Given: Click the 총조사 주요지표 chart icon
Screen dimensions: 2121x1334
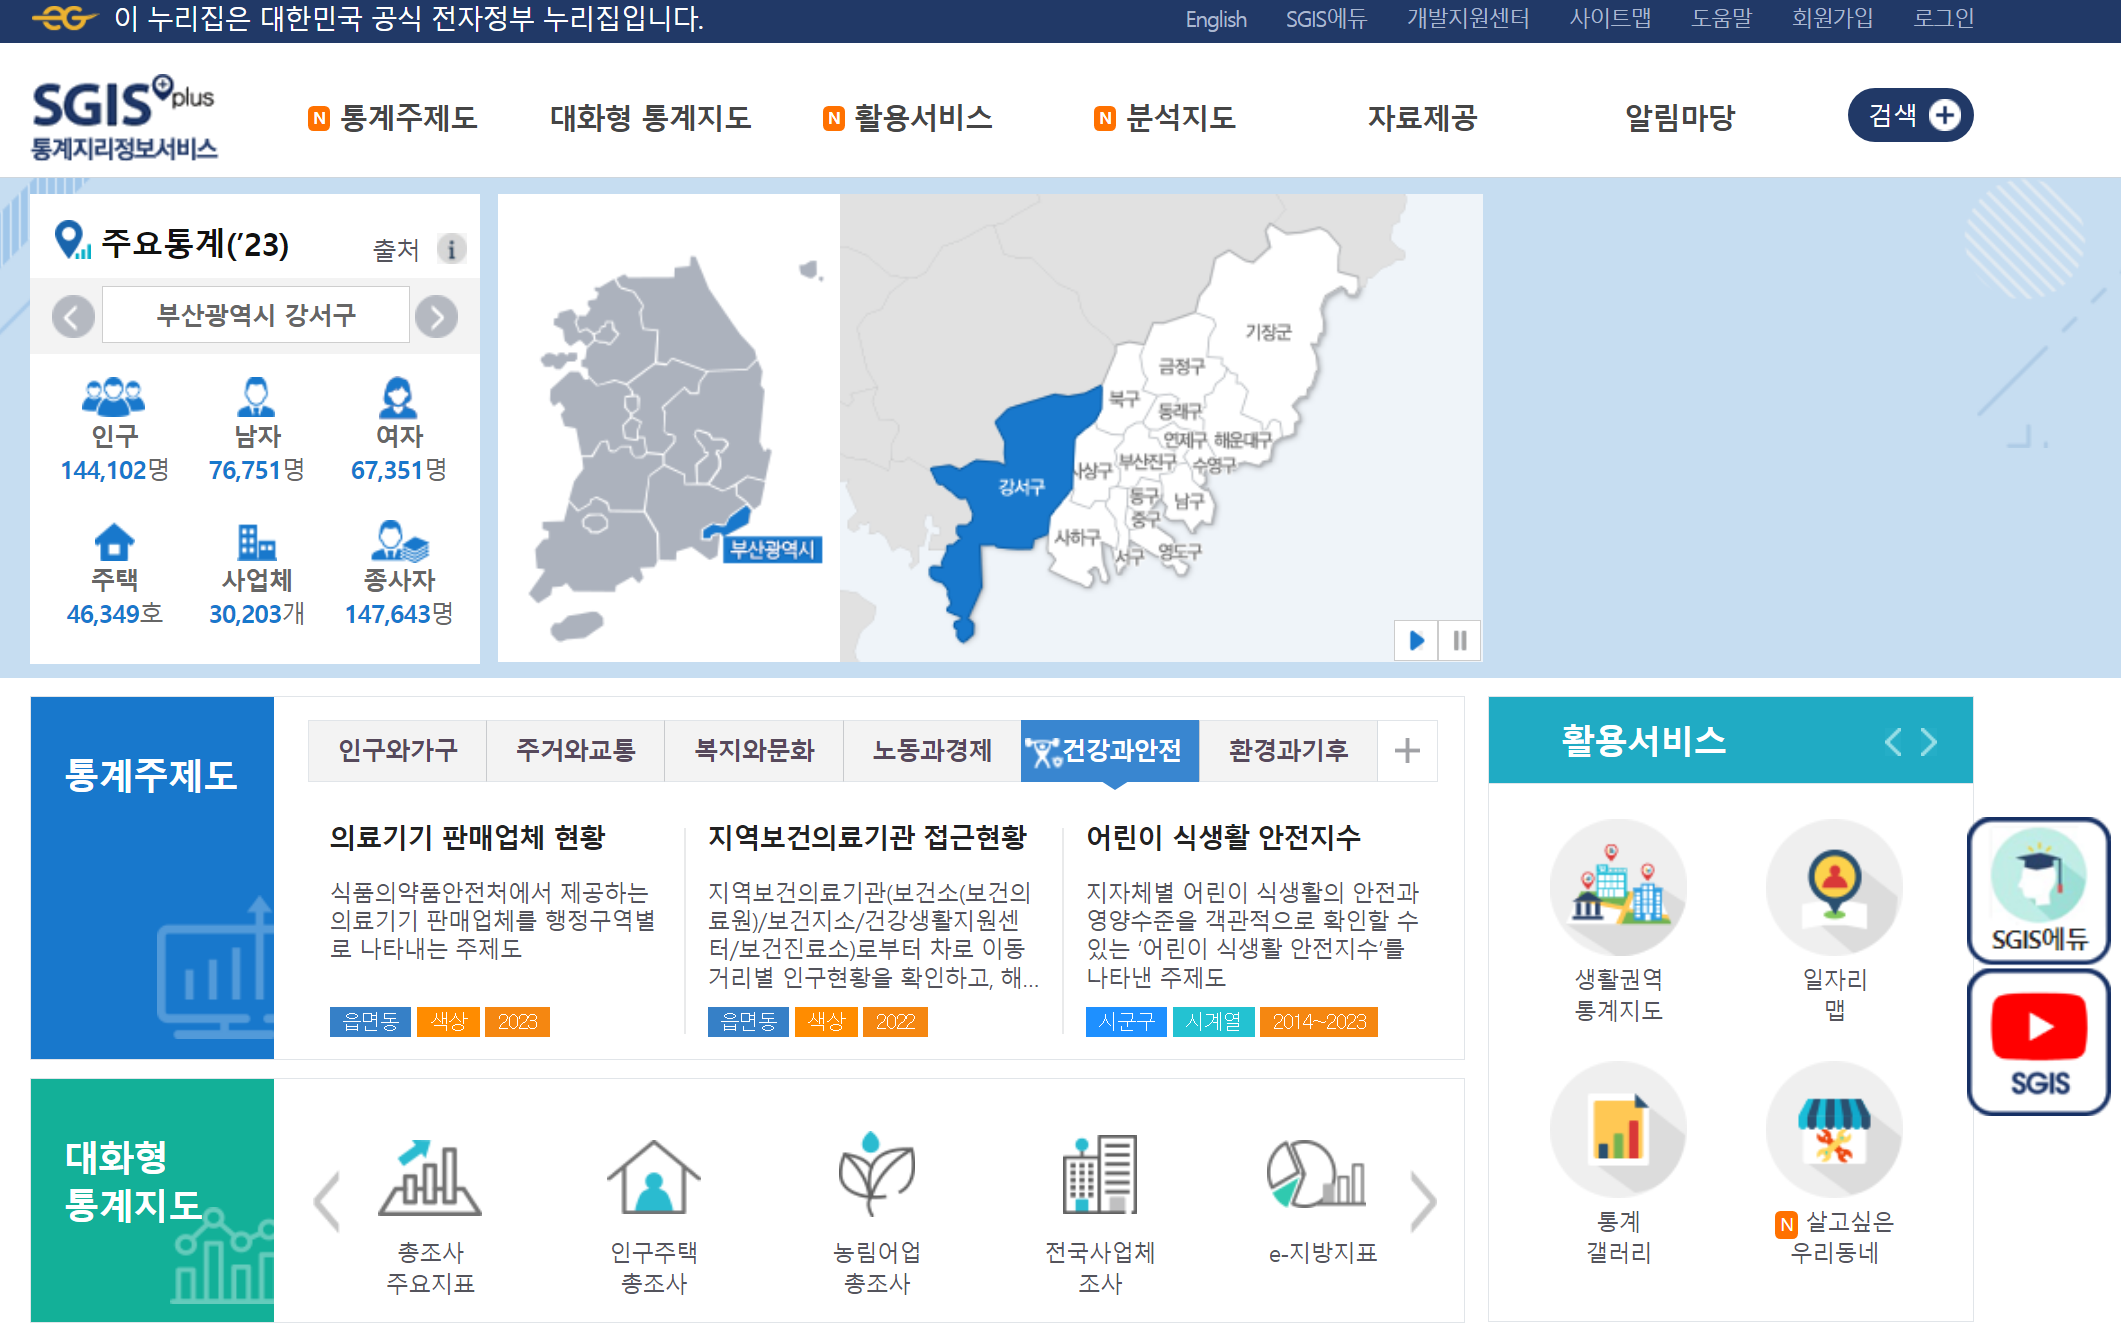Looking at the screenshot, I should (430, 1177).
